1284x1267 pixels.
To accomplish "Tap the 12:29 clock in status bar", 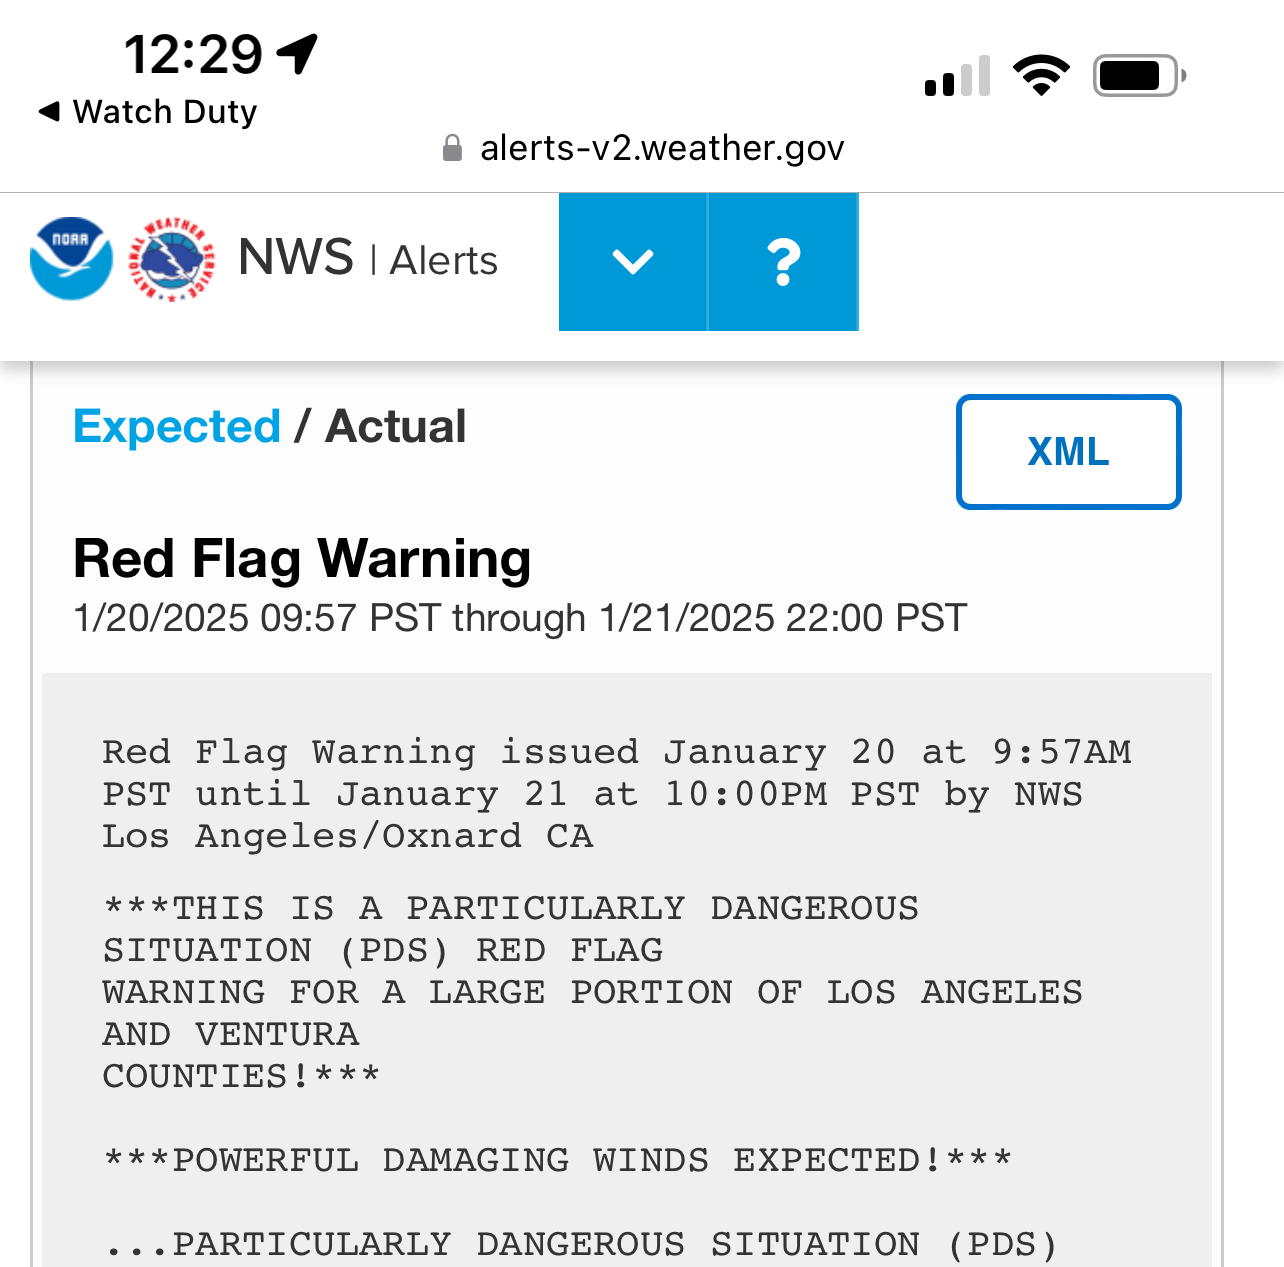I will (193, 54).
